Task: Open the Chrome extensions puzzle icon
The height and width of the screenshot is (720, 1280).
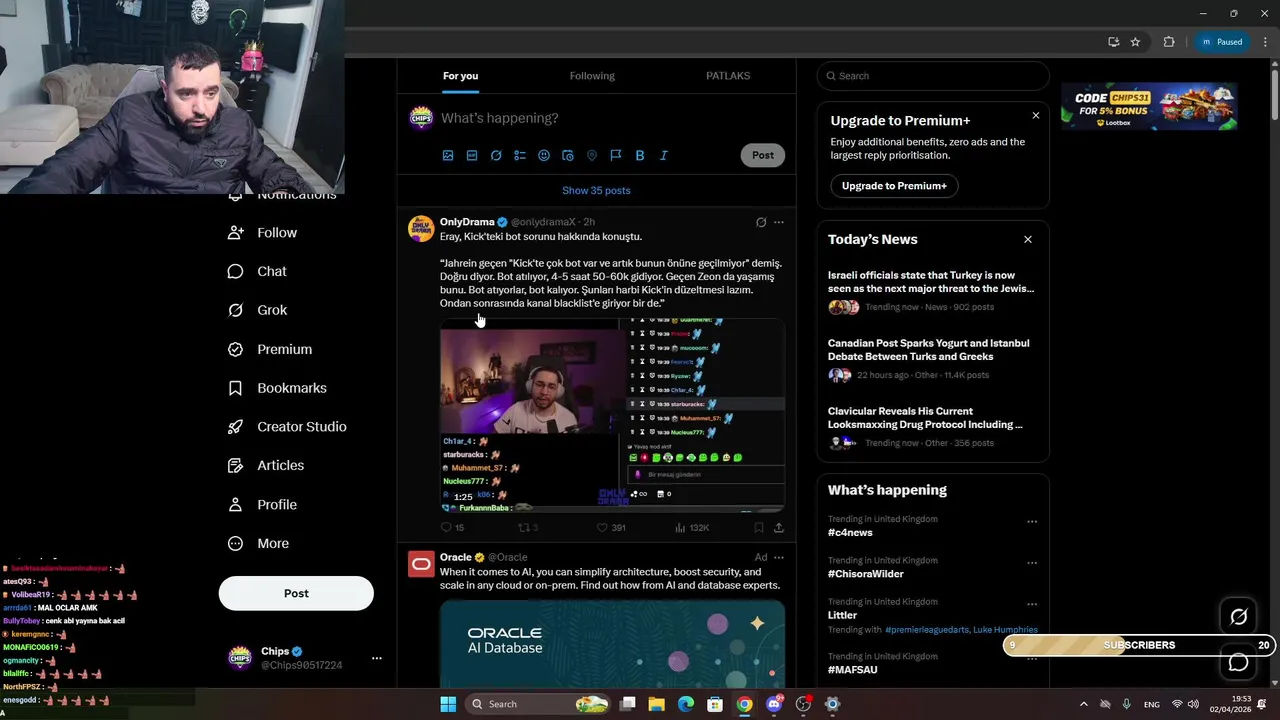Action: coord(1169,42)
